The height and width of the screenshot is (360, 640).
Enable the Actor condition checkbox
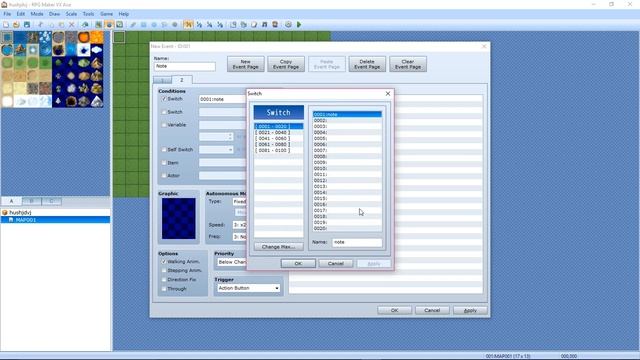pos(164,176)
